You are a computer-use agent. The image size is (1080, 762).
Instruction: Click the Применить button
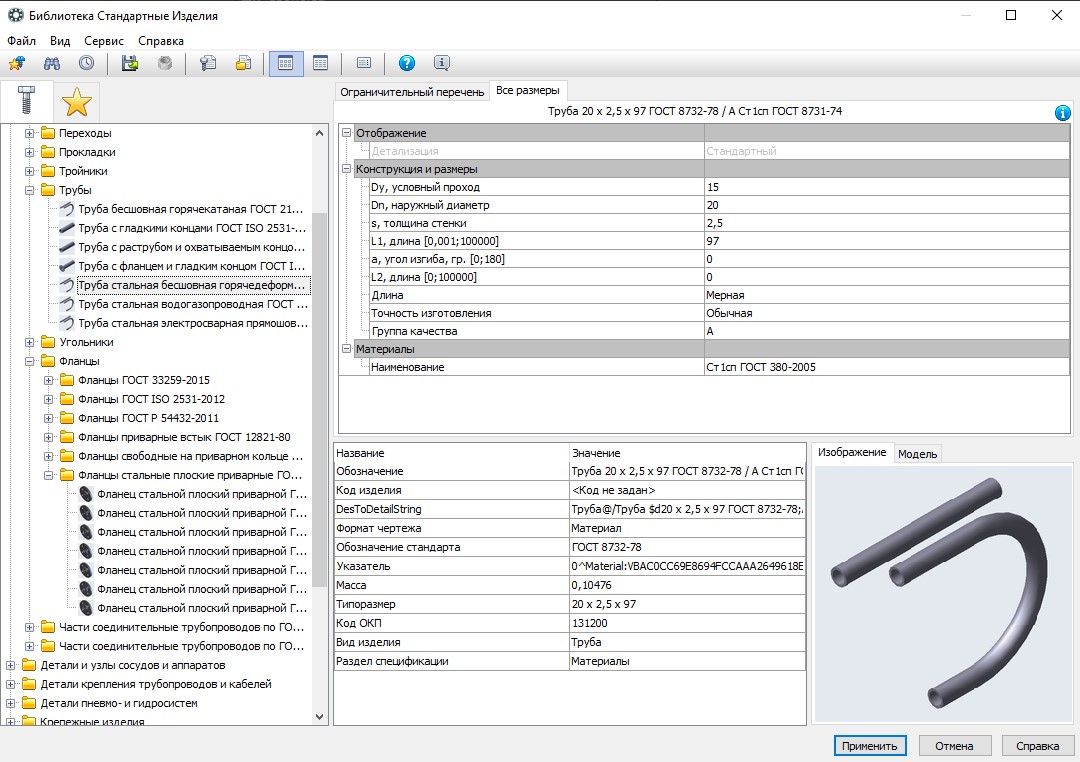869,746
